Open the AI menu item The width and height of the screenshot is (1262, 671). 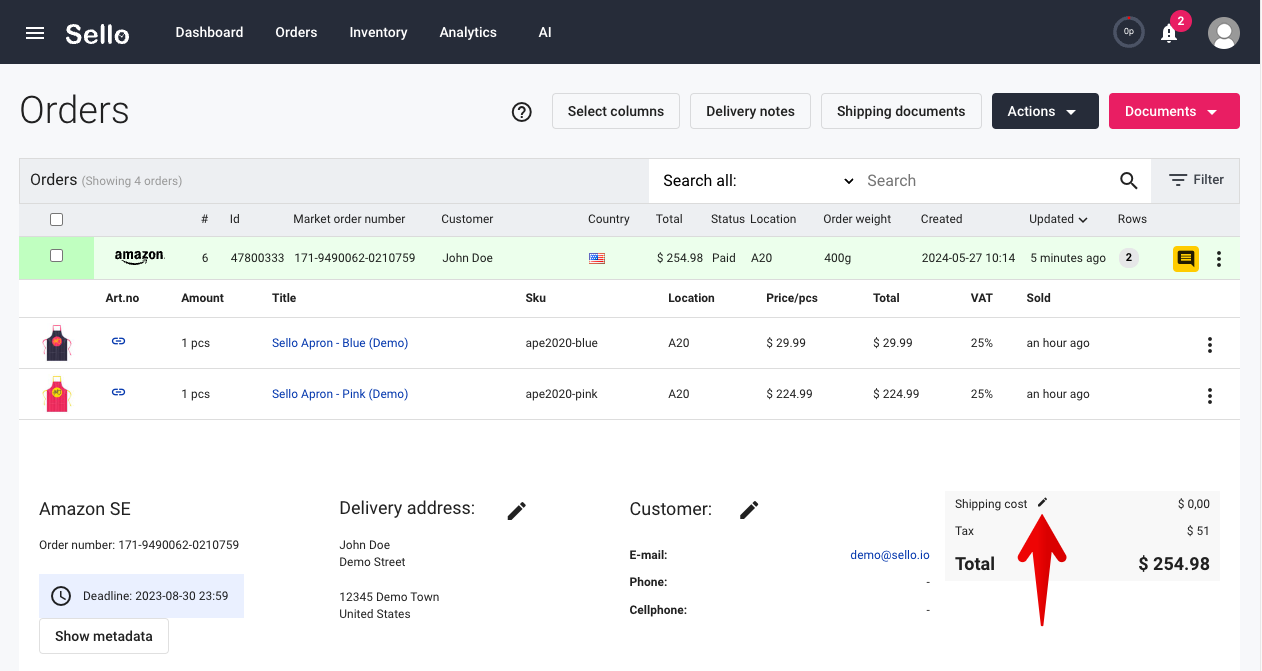click(545, 32)
